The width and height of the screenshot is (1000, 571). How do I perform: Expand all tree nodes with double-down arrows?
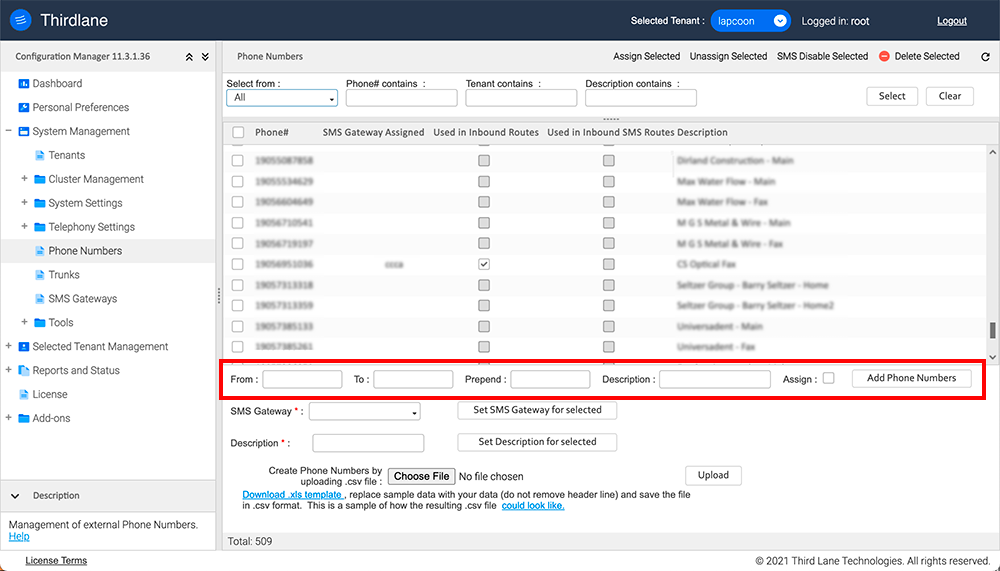tap(205, 57)
